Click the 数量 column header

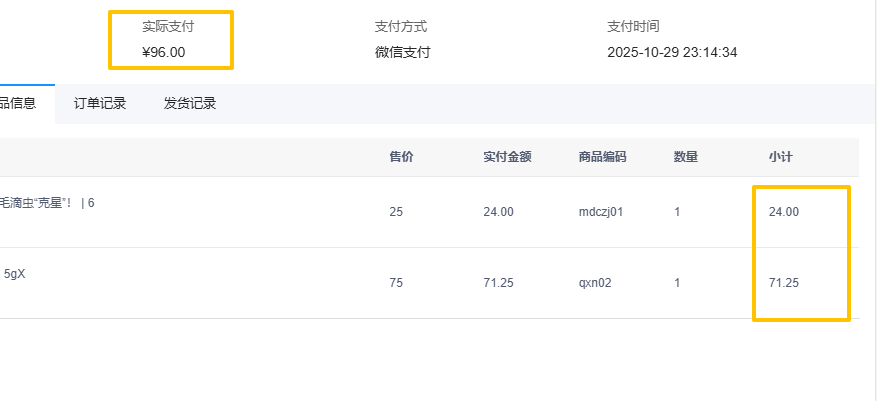point(686,157)
